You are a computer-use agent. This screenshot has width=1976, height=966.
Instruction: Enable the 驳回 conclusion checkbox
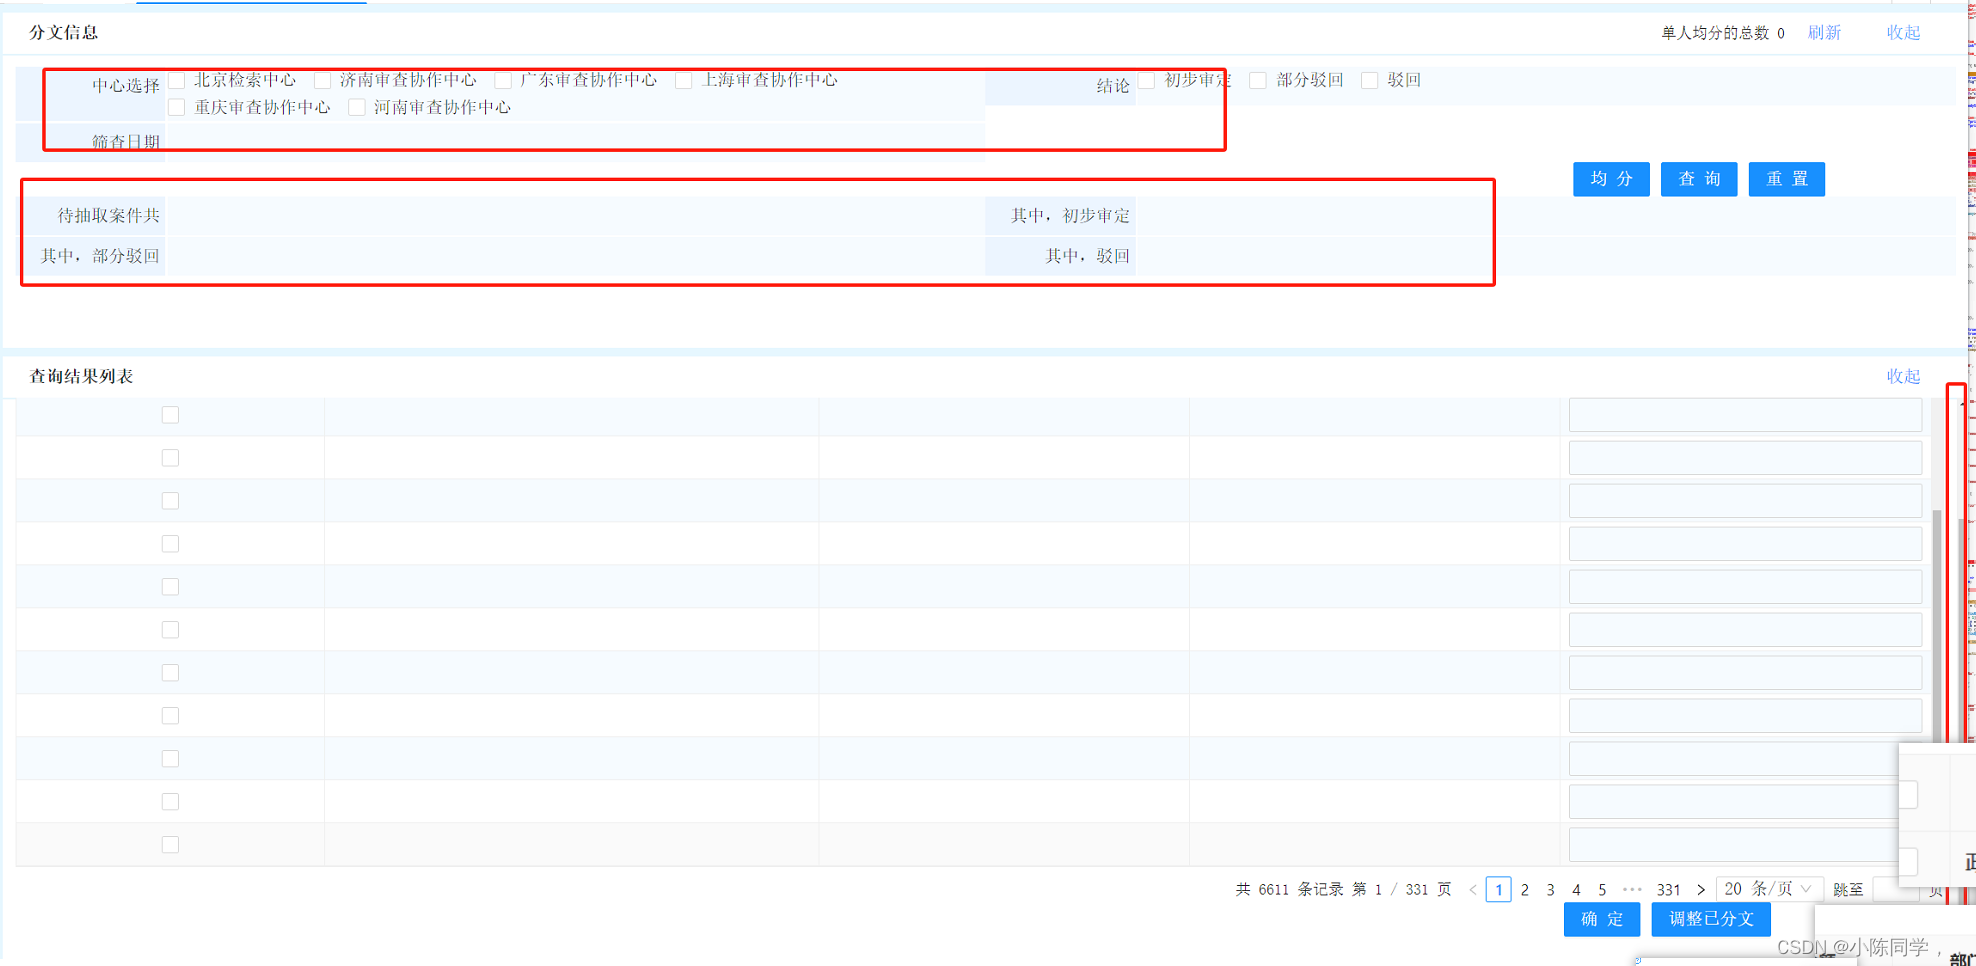[x=1369, y=80]
